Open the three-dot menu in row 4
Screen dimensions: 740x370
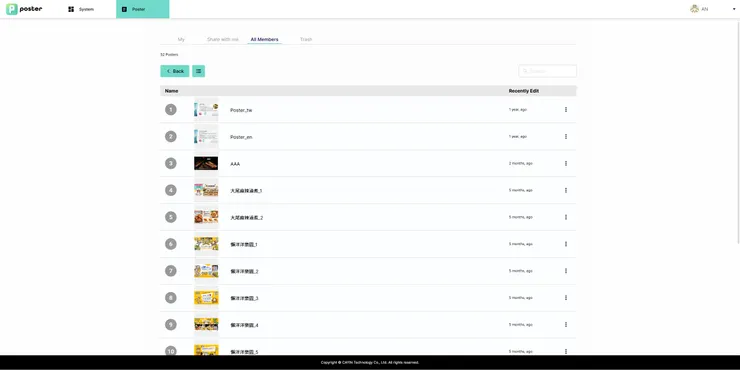(566, 190)
